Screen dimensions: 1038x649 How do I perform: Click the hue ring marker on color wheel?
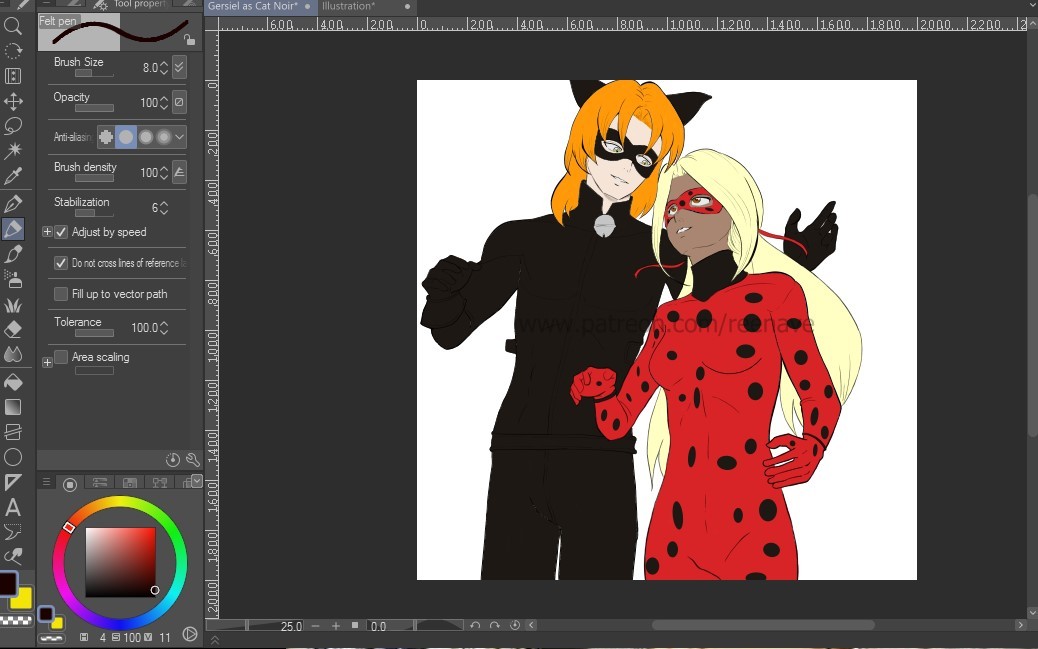click(x=69, y=527)
